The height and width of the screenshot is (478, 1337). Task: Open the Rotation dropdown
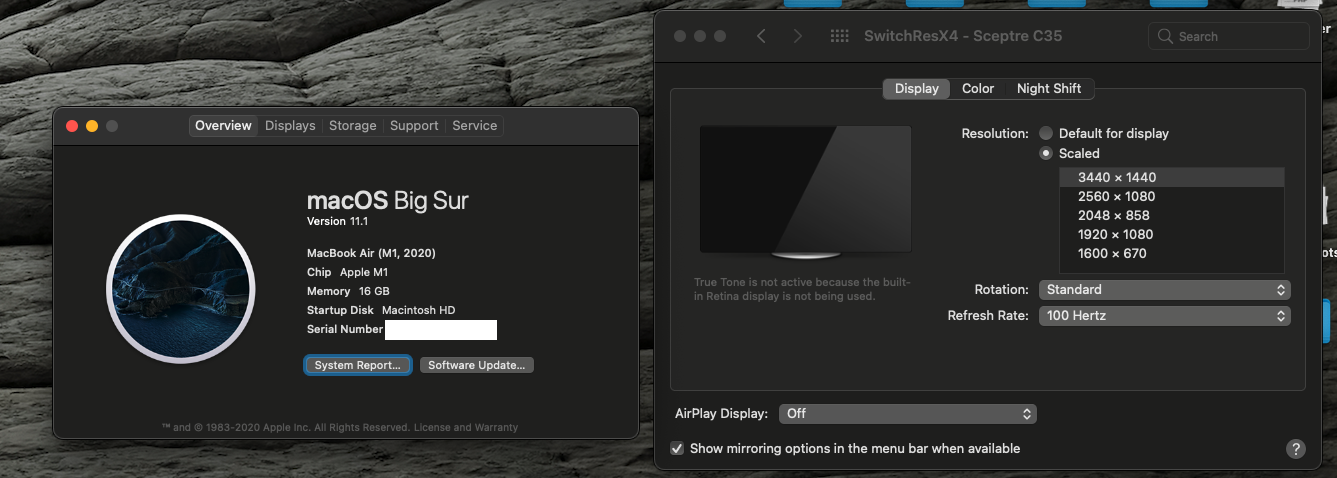click(x=1164, y=289)
